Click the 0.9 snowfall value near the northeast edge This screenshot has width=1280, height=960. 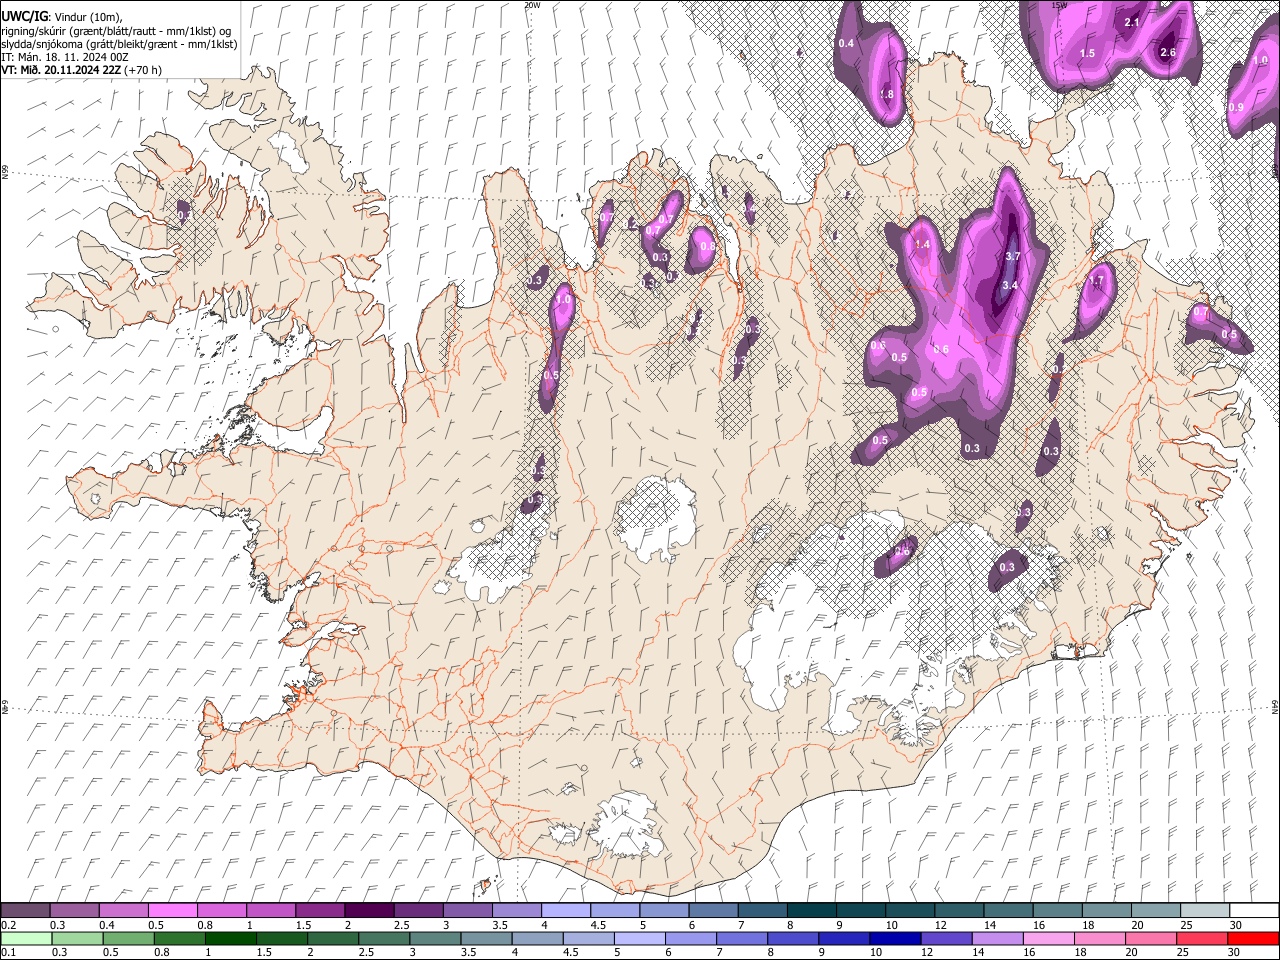(x=1236, y=107)
